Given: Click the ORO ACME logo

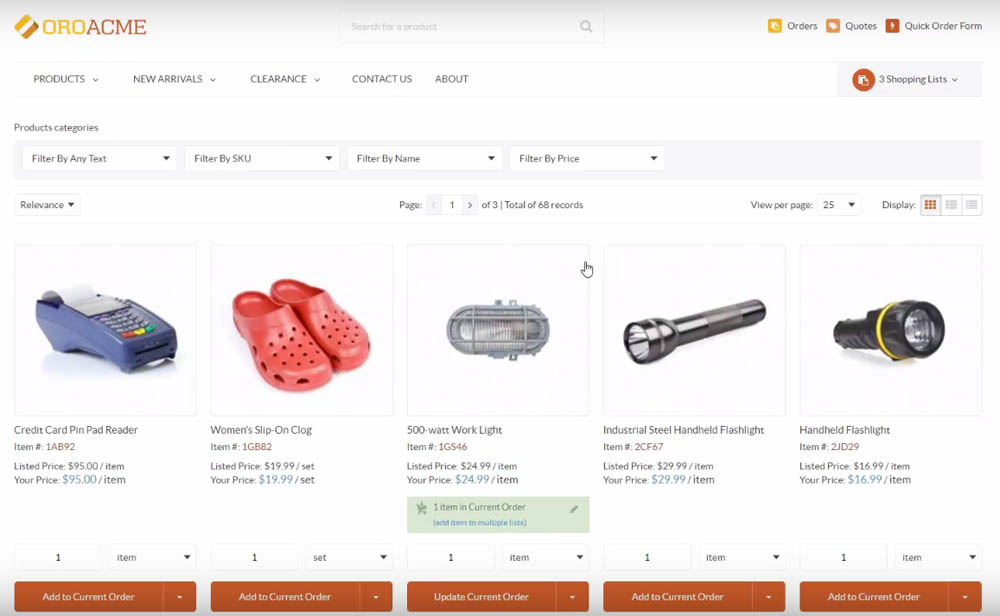Looking at the screenshot, I should pyautogui.click(x=79, y=27).
